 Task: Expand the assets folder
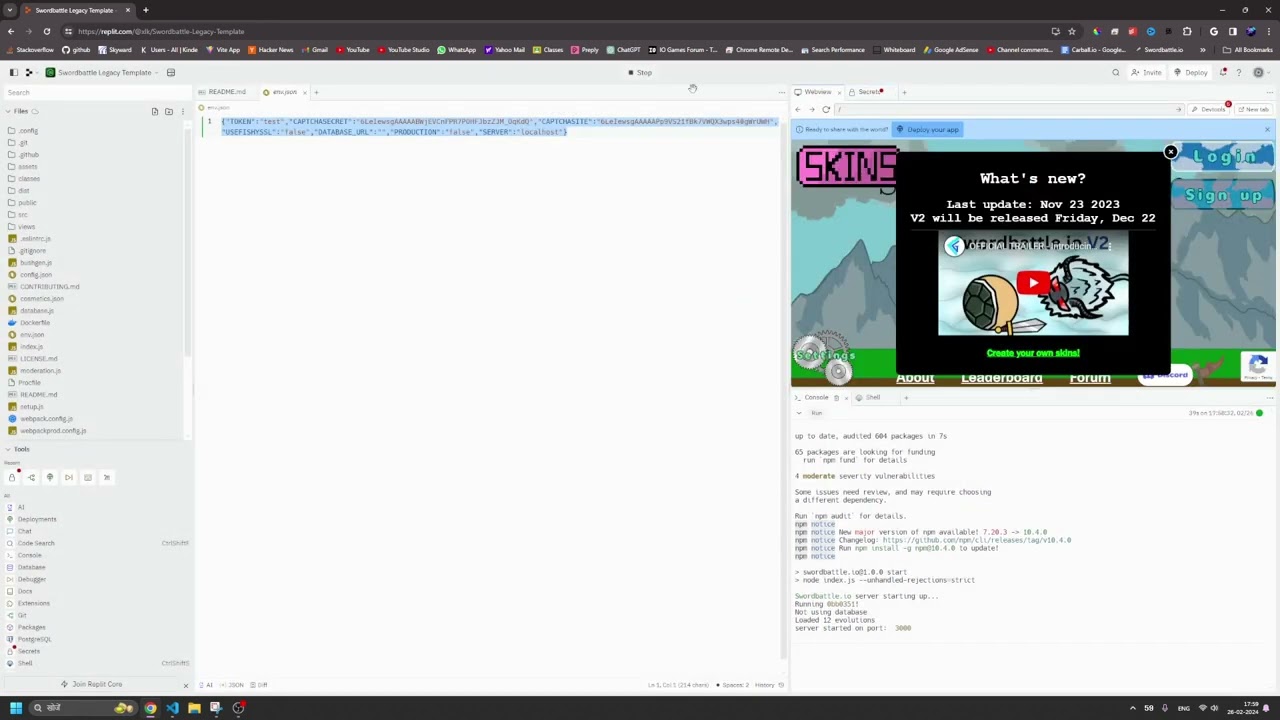point(23,167)
